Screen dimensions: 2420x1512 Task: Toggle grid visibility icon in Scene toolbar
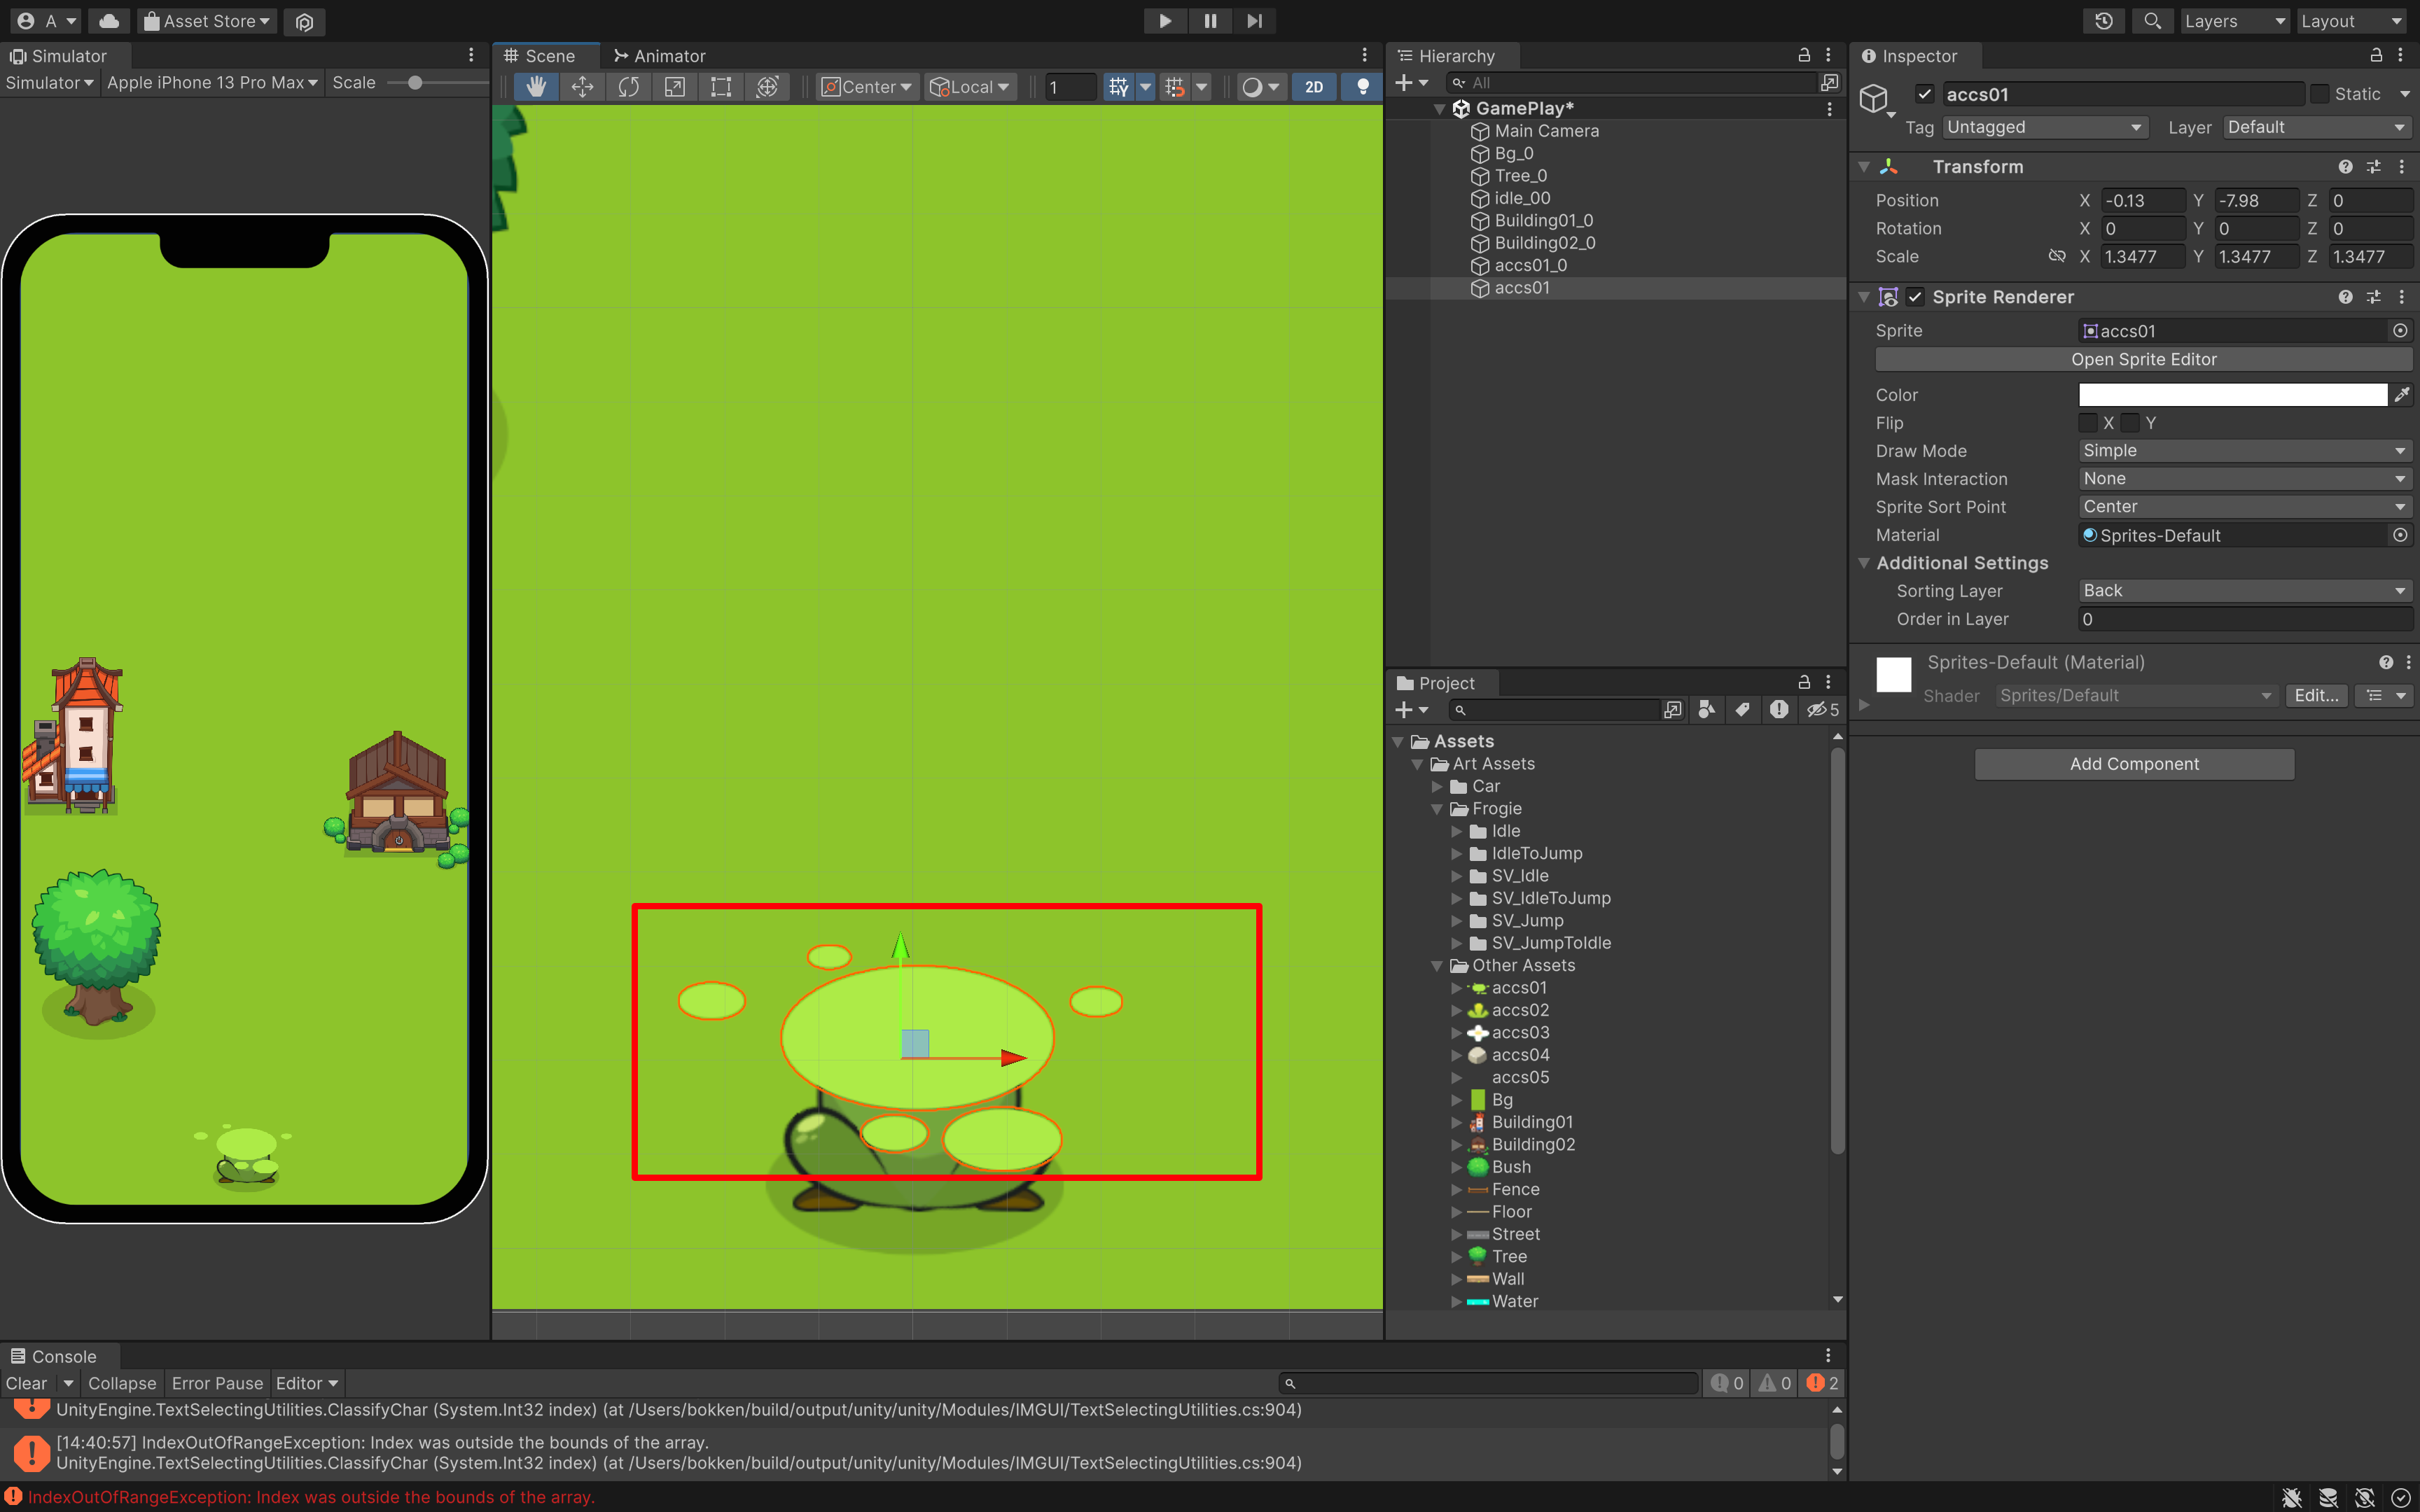(x=1118, y=87)
